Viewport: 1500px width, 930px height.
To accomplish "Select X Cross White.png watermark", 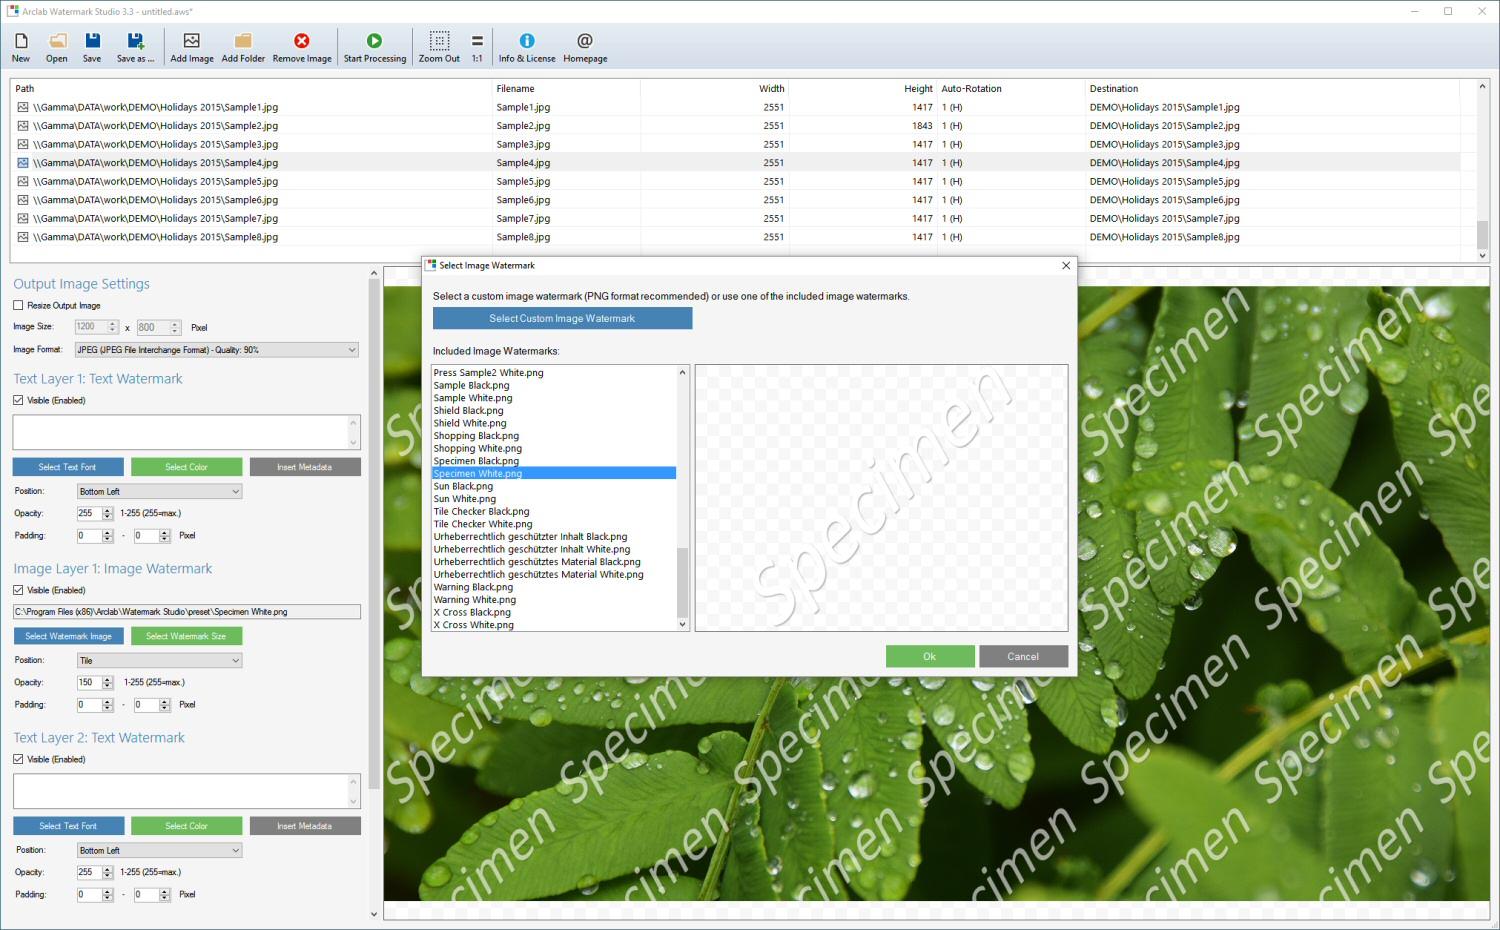I will [474, 625].
